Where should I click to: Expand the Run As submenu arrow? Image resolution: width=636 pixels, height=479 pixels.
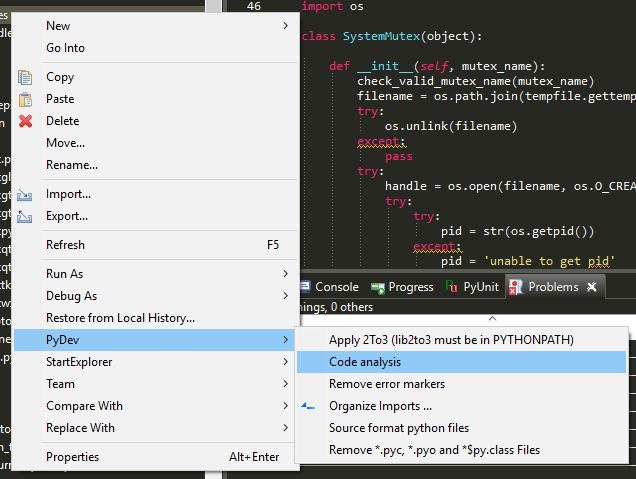pos(286,274)
